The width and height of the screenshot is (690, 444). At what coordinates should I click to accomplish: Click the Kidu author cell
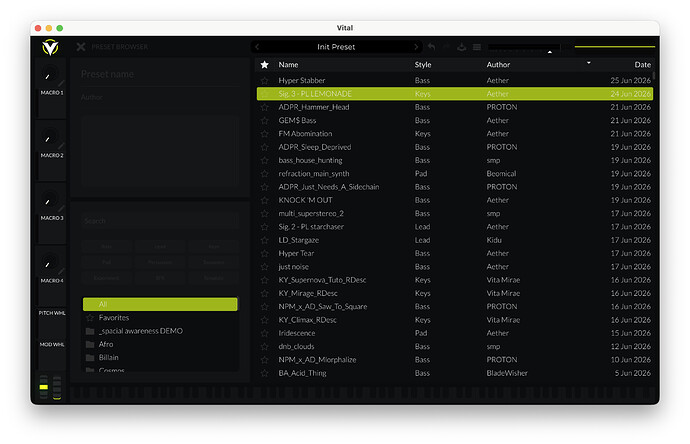pyautogui.click(x=494, y=240)
